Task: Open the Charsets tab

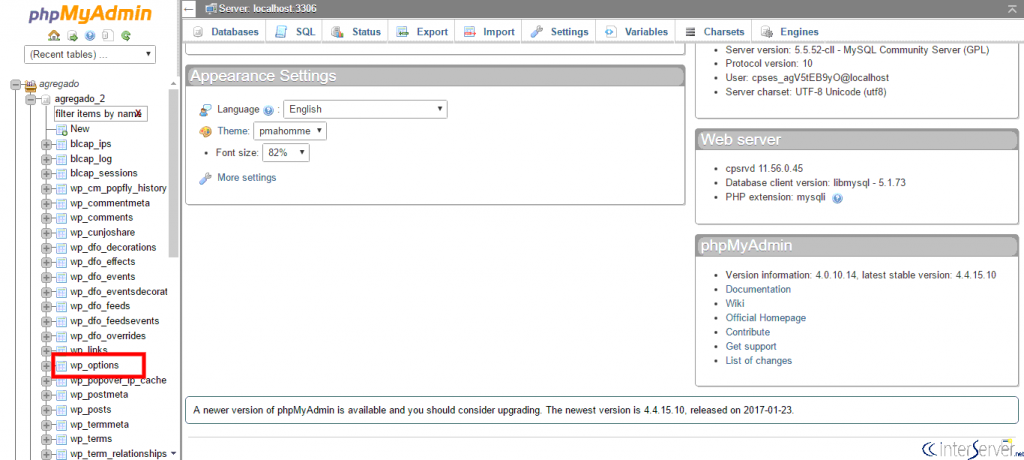Action: [x=714, y=31]
